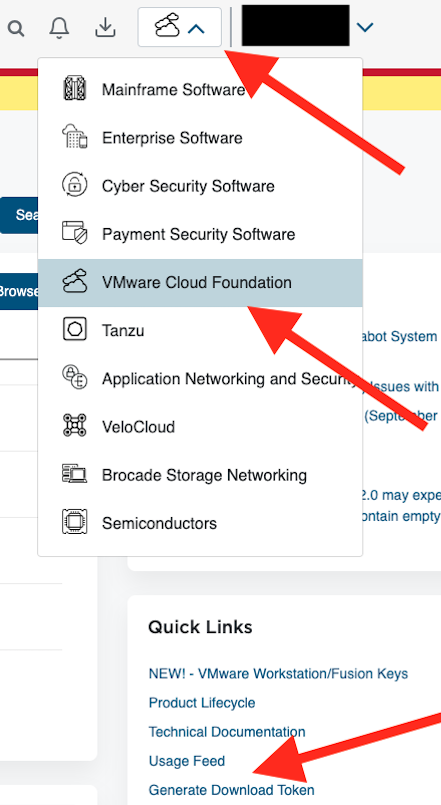Click Generate Download Token link
Screen dimensions: 441x805
[231, 790]
